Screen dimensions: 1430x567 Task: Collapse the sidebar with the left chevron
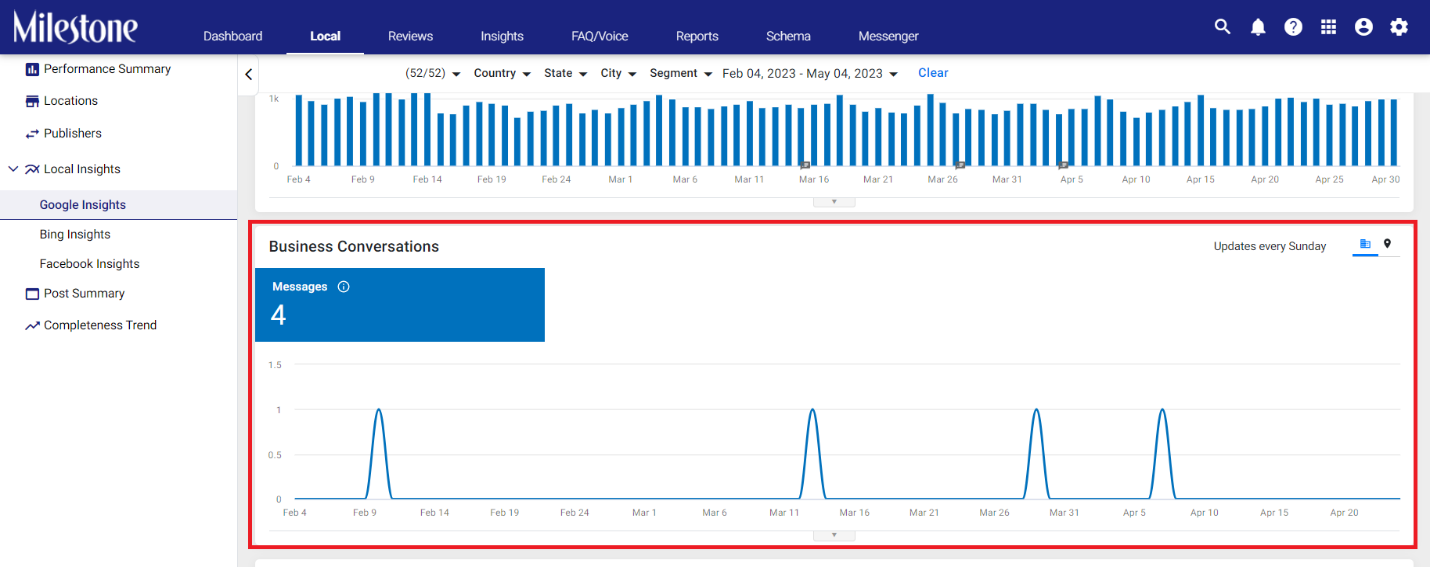pos(249,74)
